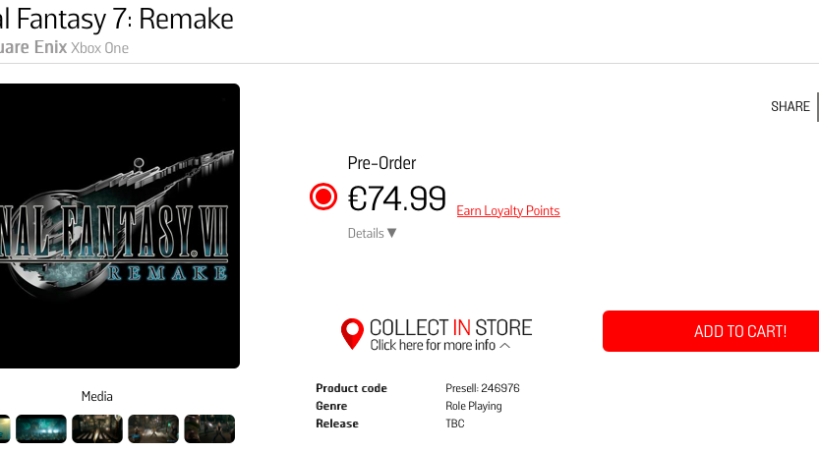The width and height of the screenshot is (819, 452).
Task: Choose the rightmost media thumbnail
Action: point(209,428)
